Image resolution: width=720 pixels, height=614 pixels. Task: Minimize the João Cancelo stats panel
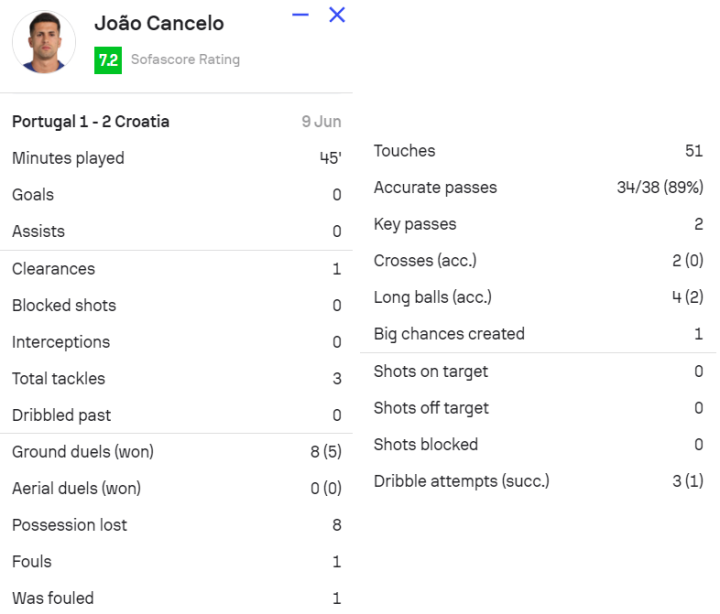coord(300,15)
